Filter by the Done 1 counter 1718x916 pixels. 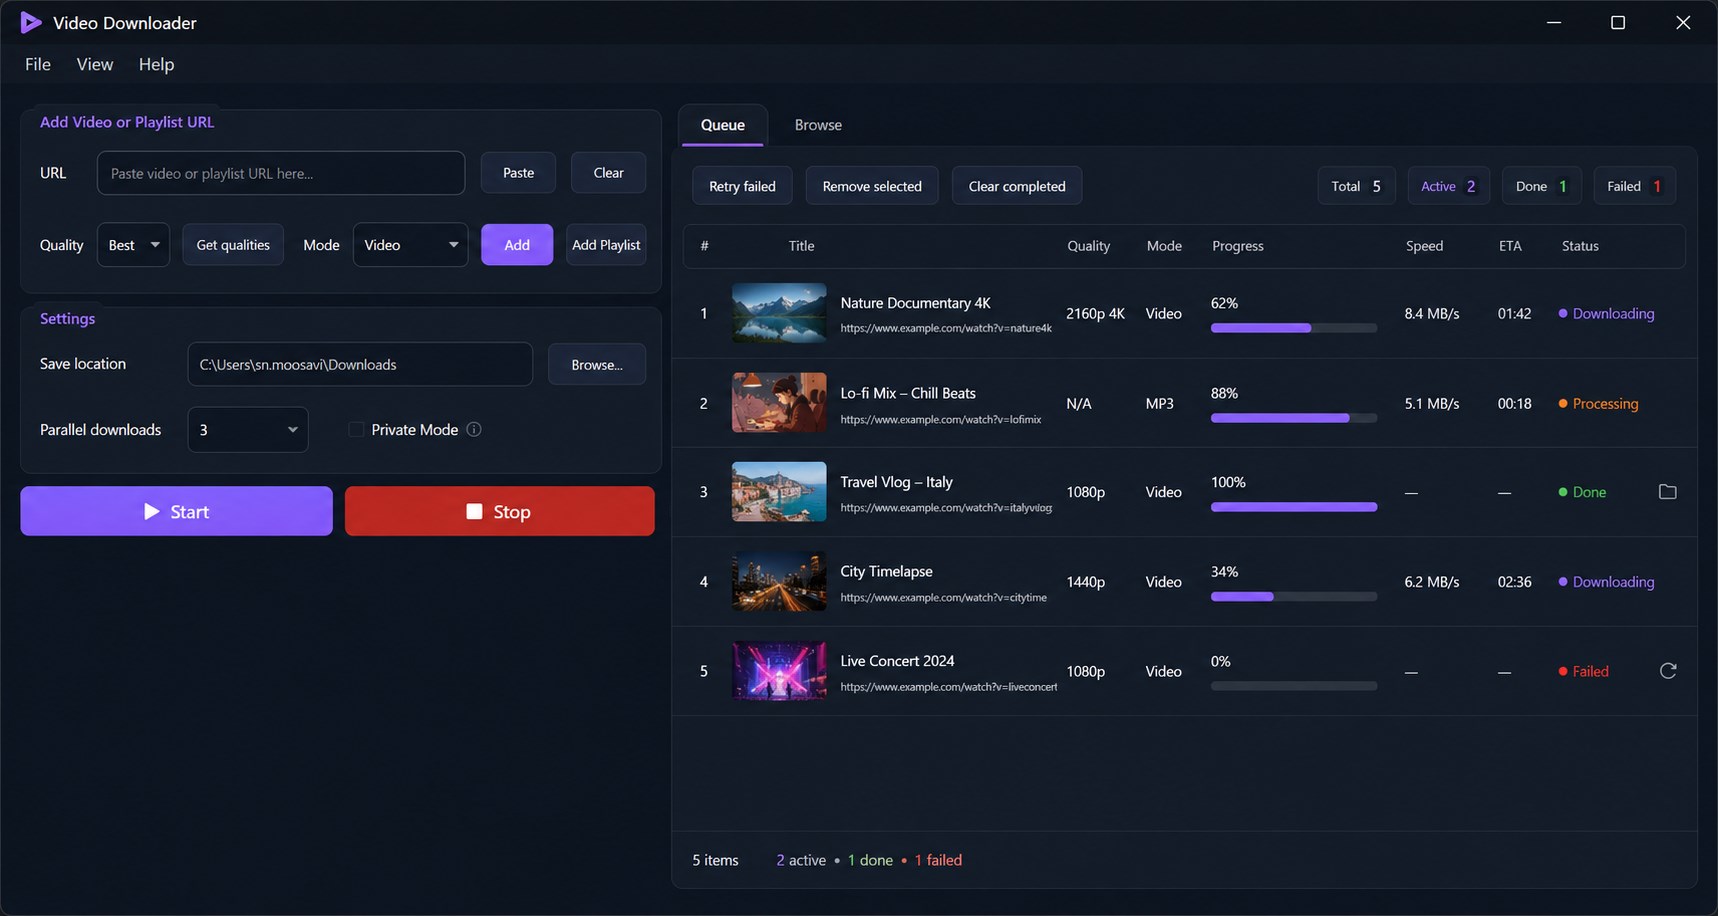pyautogui.click(x=1541, y=186)
